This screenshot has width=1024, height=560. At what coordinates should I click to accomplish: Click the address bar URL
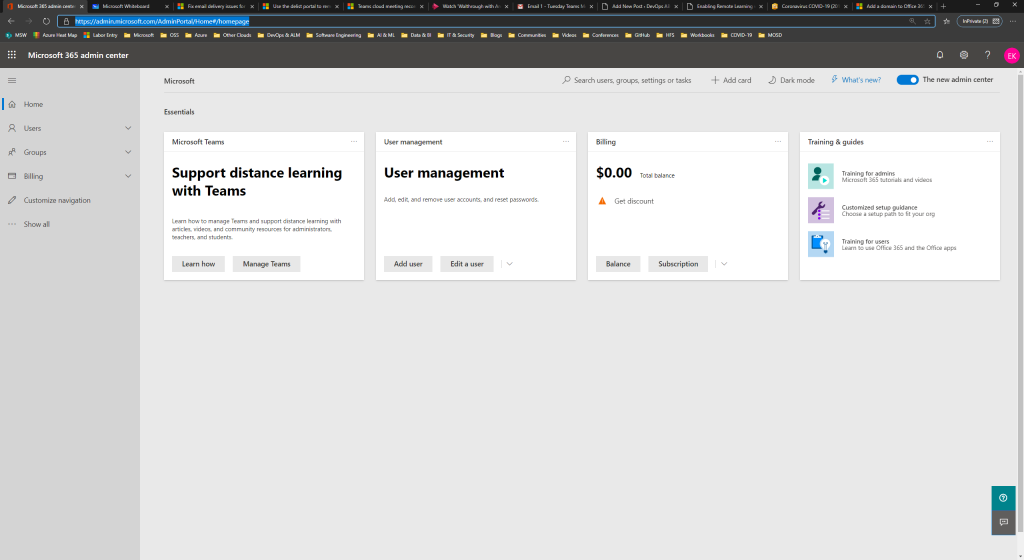(x=162, y=21)
